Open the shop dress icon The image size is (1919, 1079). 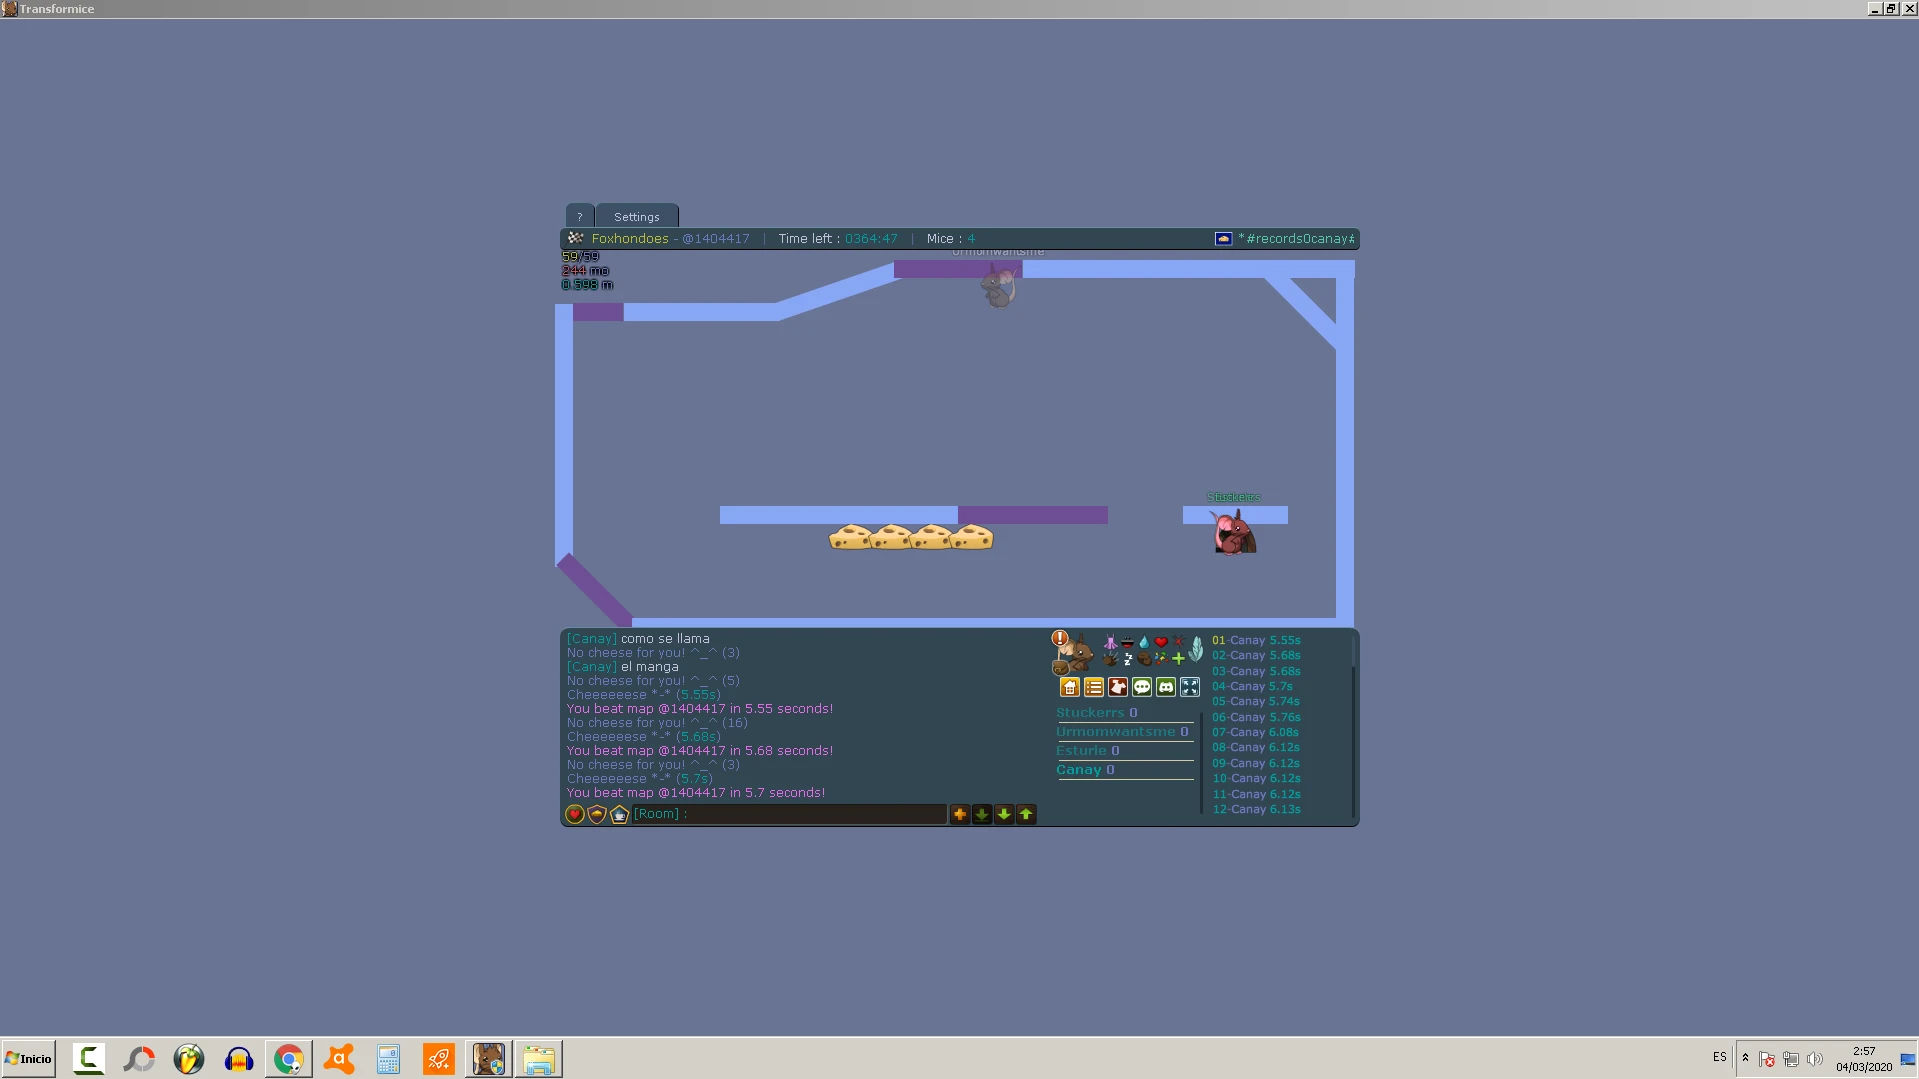(1118, 687)
